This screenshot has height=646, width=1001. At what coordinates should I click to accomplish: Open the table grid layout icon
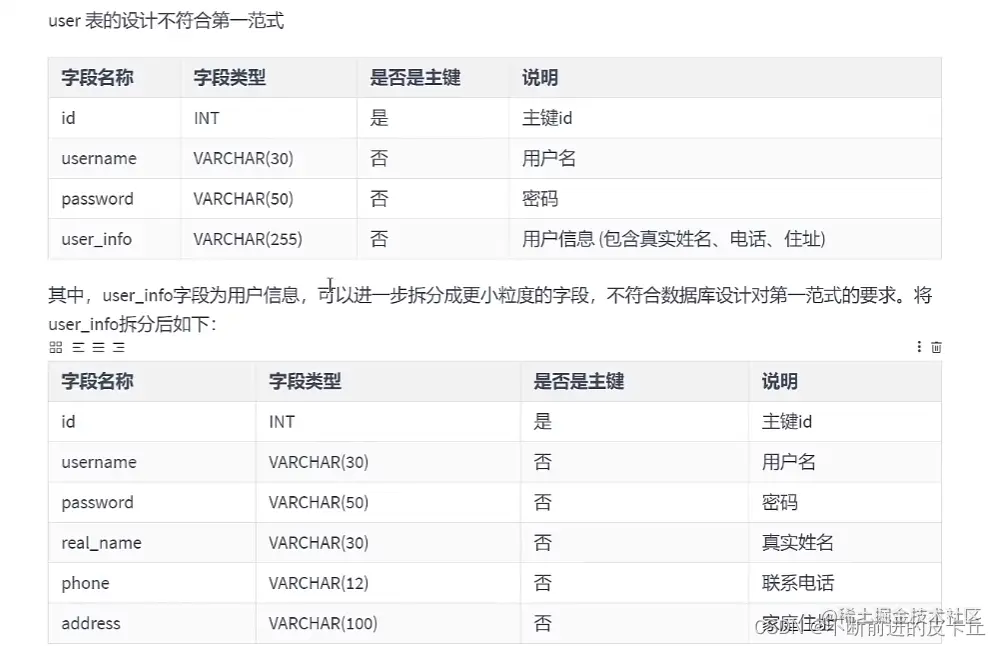[x=56, y=347]
